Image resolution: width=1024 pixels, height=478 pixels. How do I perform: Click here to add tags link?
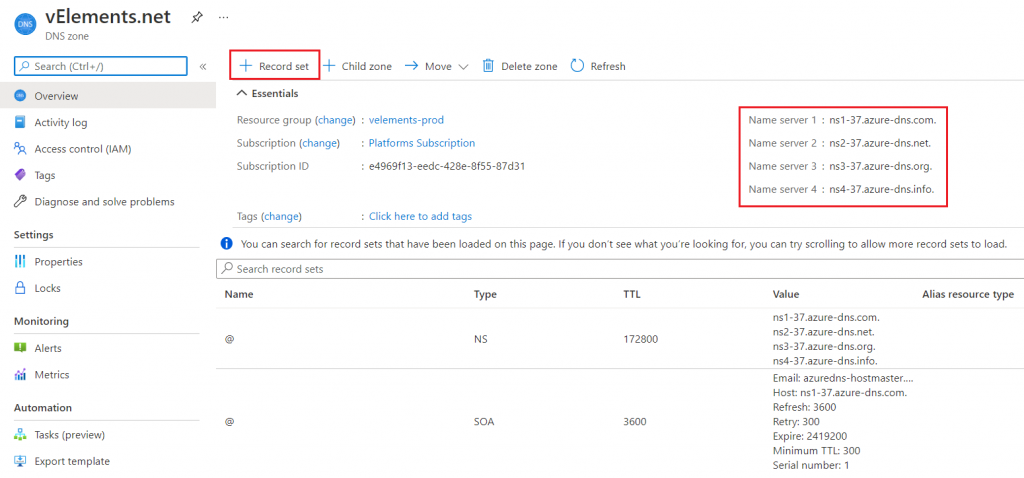pyautogui.click(x=420, y=216)
